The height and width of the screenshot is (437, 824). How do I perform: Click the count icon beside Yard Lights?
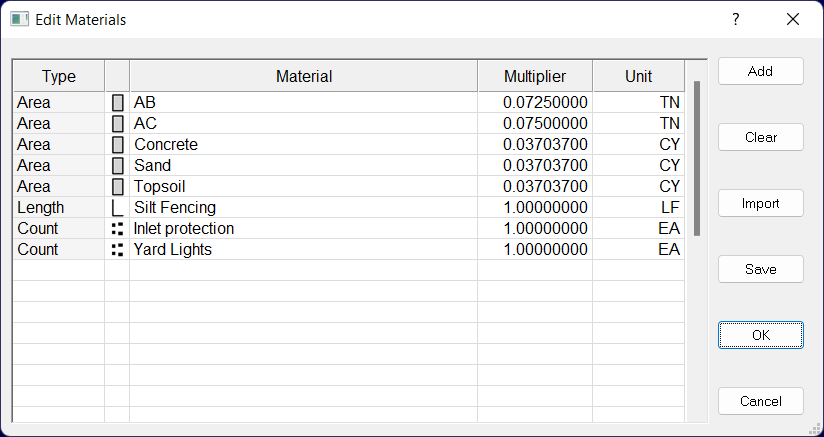pyautogui.click(x=118, y=250)
